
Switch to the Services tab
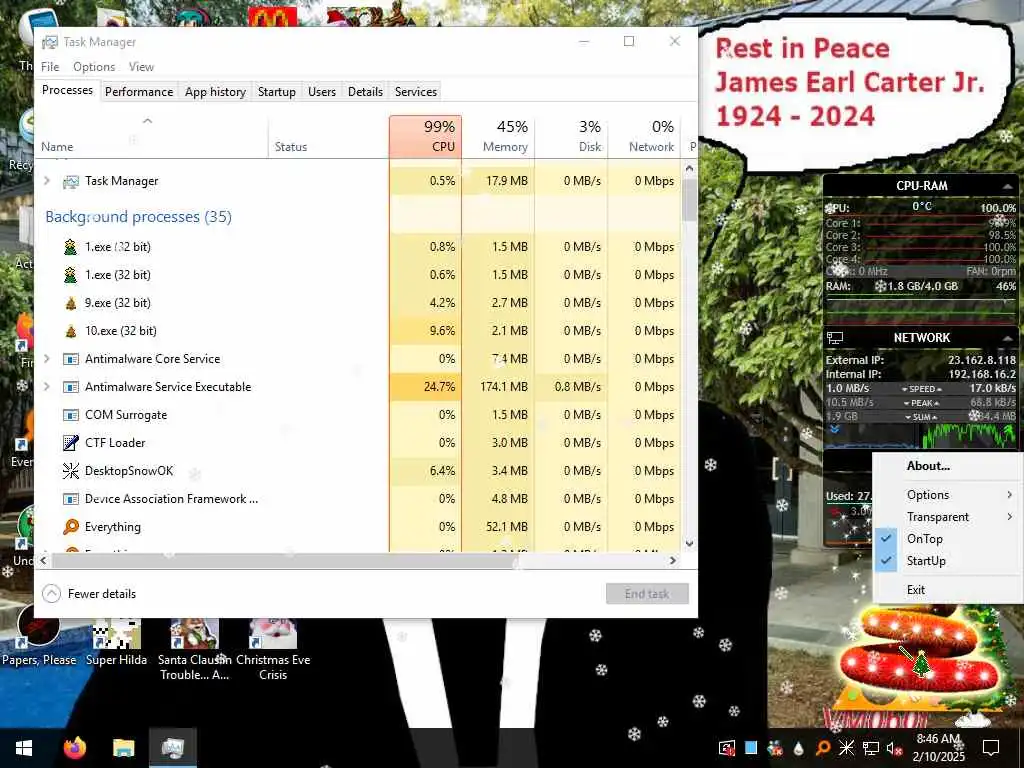point(416,92)
